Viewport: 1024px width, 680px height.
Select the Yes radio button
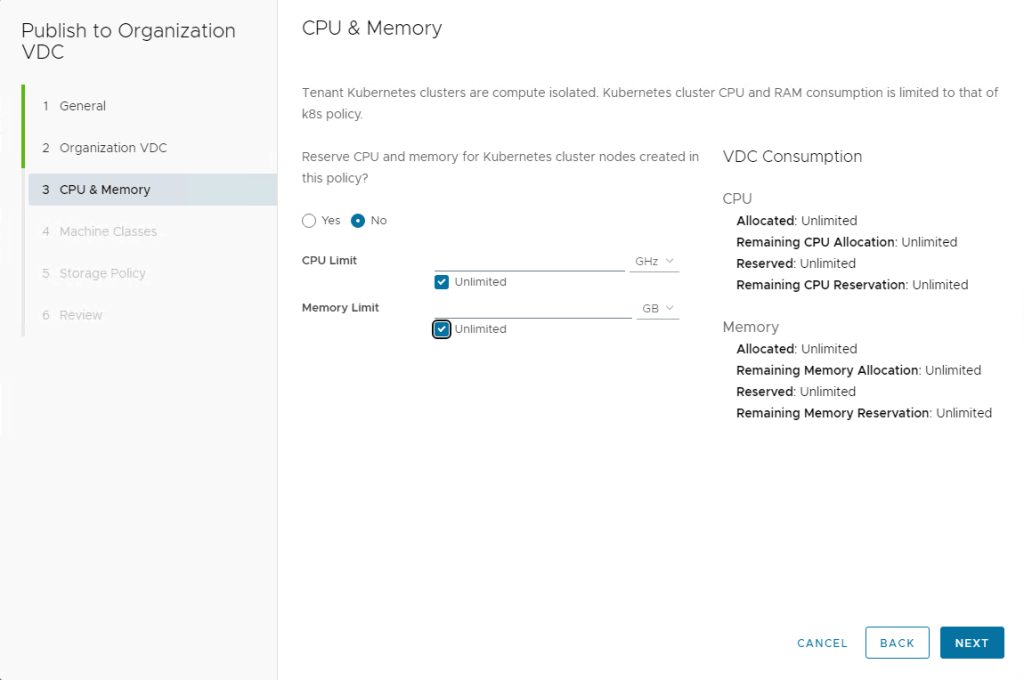tap(309, 221)
